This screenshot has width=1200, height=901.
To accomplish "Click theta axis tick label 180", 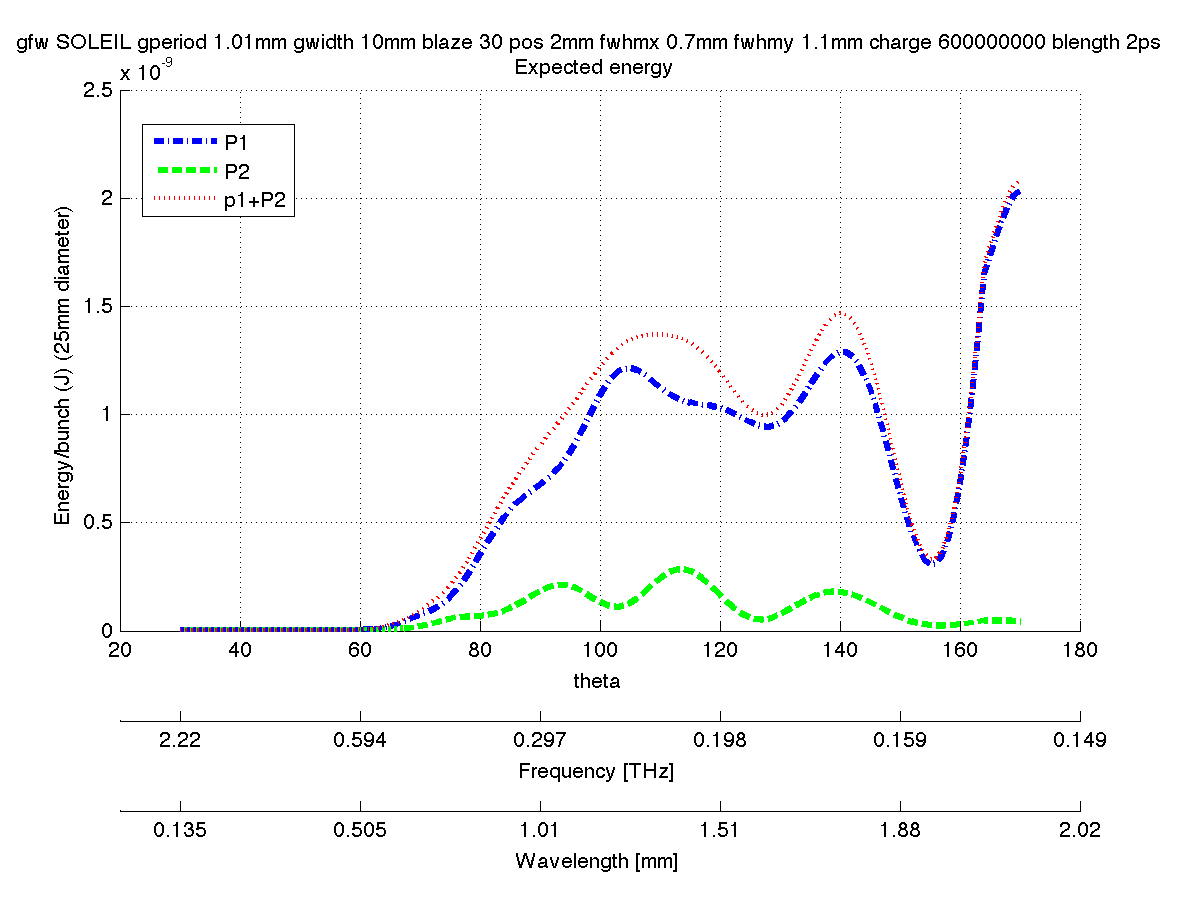I will [1080, 650].
